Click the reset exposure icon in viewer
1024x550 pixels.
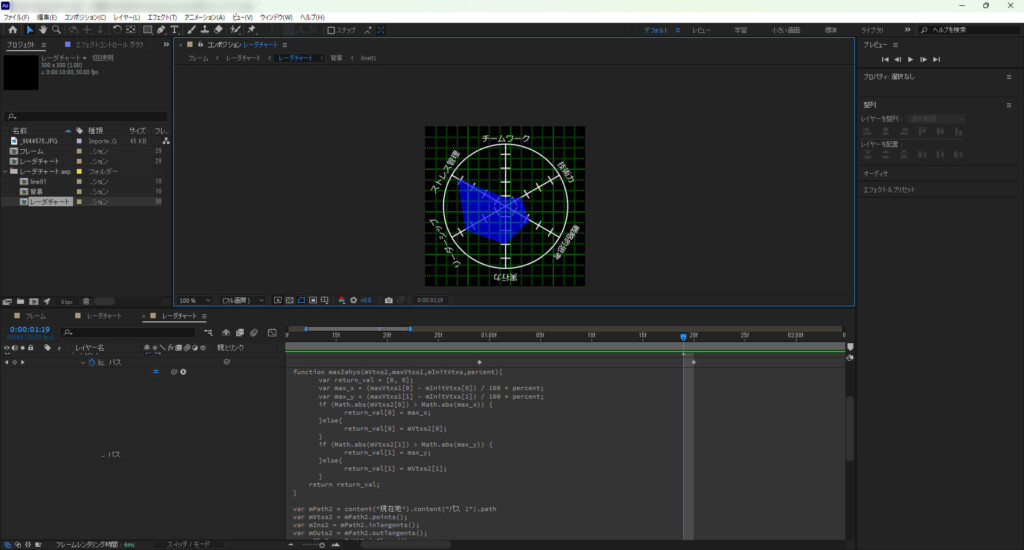coord(353,300)
